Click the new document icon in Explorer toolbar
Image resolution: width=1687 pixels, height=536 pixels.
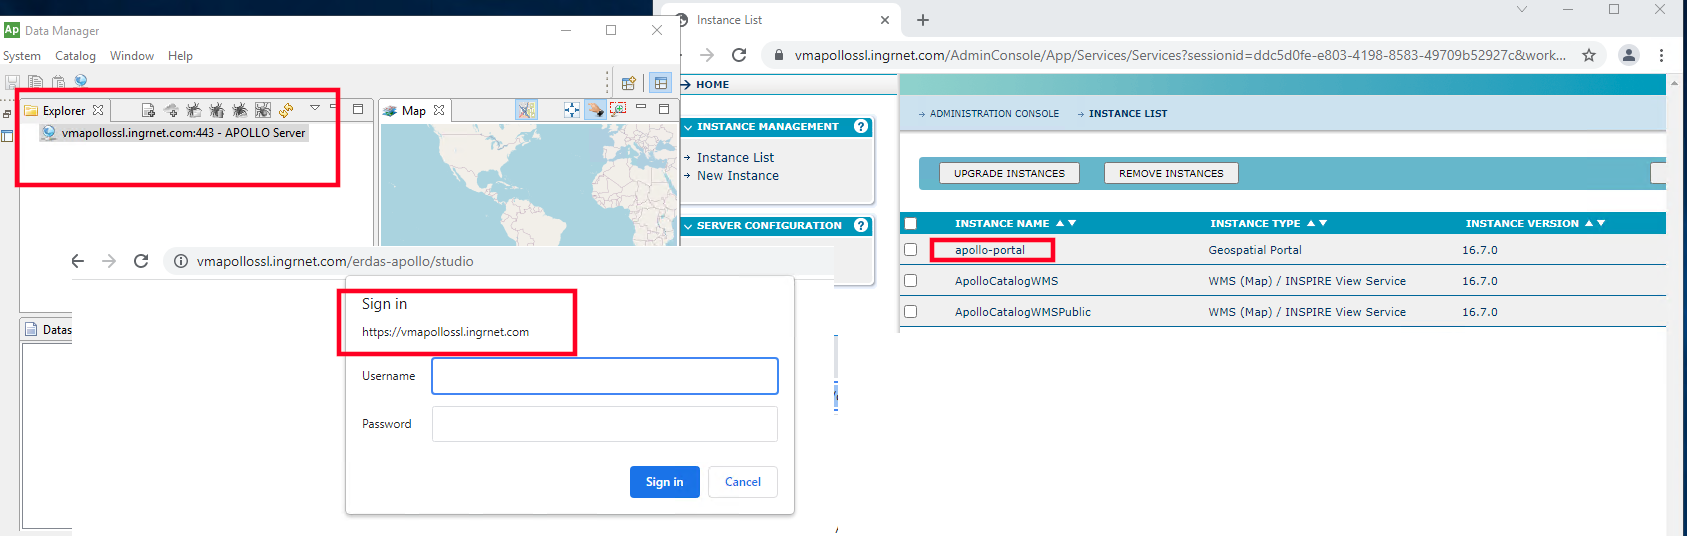[148, 110]
